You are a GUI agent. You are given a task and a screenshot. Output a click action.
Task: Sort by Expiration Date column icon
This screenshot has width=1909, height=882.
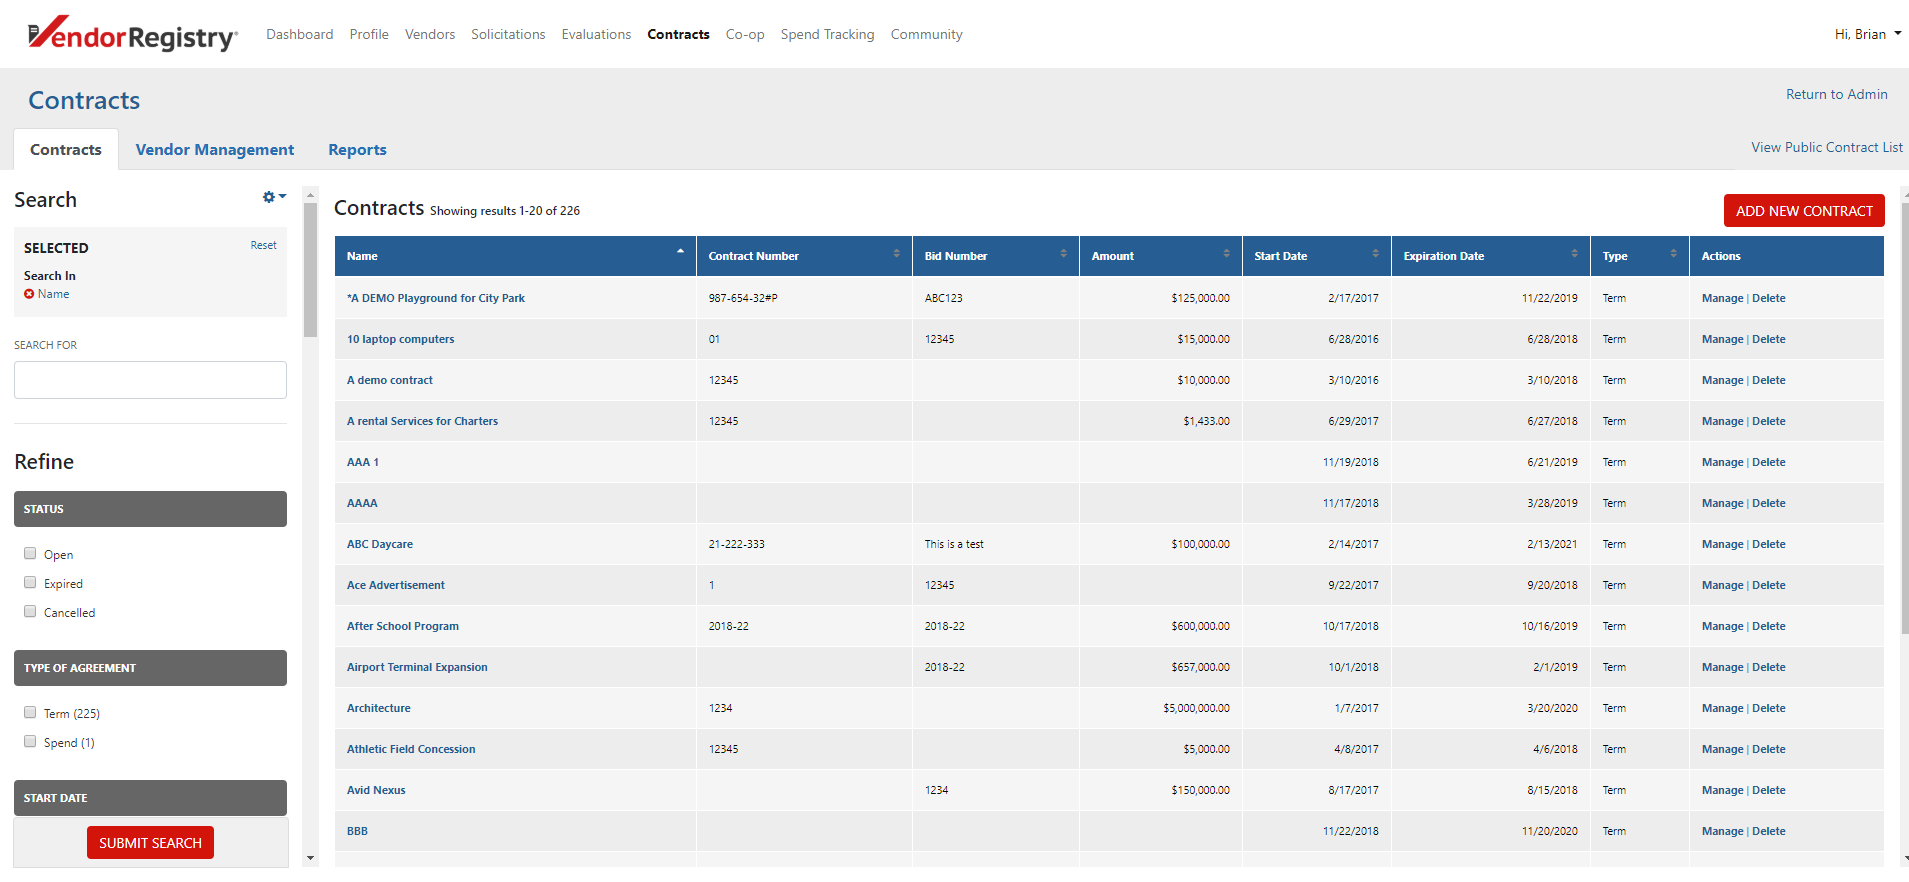[x=1574, y=254]
